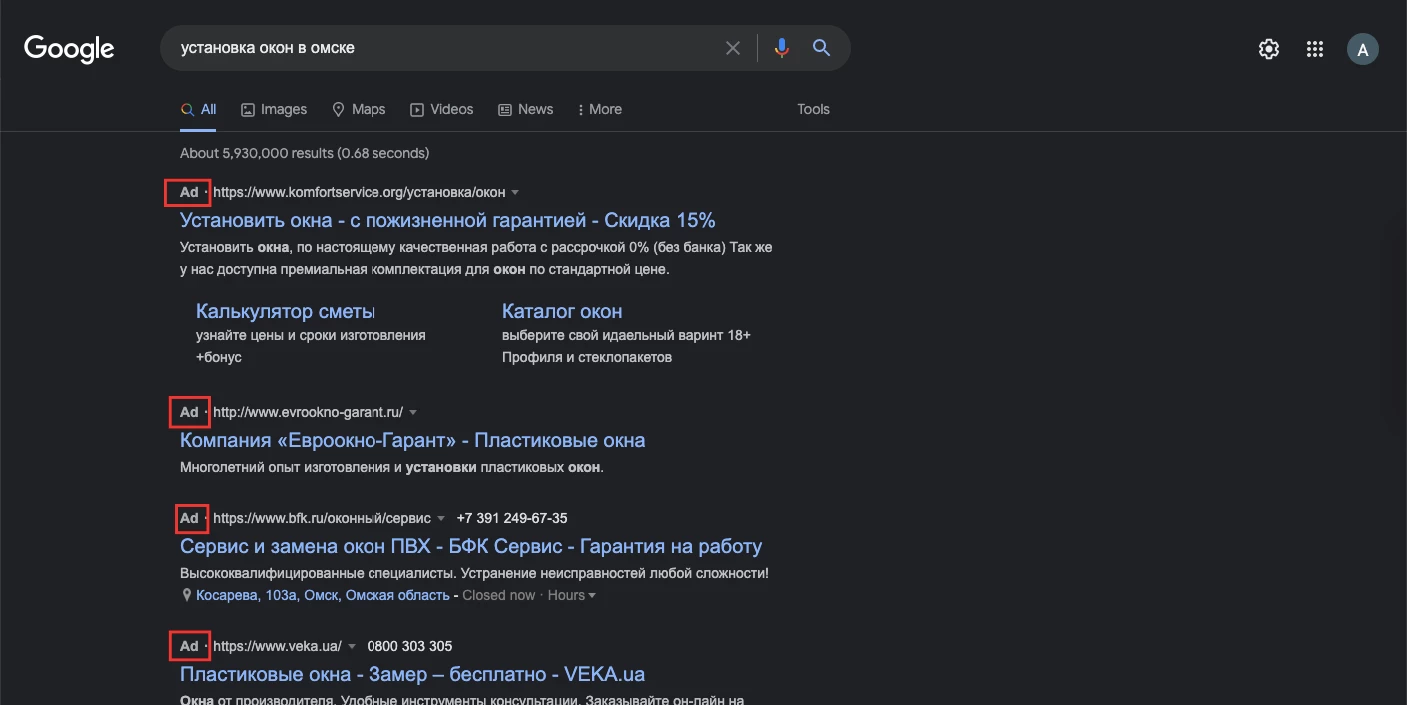Open the More search options menu
This screenshot has width=1407, height=705.
click(x=599, y=109)
